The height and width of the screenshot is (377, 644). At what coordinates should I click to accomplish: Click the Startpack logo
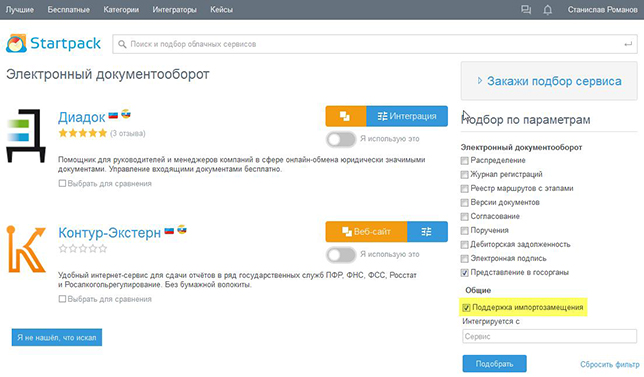click(x=53, y=44)
